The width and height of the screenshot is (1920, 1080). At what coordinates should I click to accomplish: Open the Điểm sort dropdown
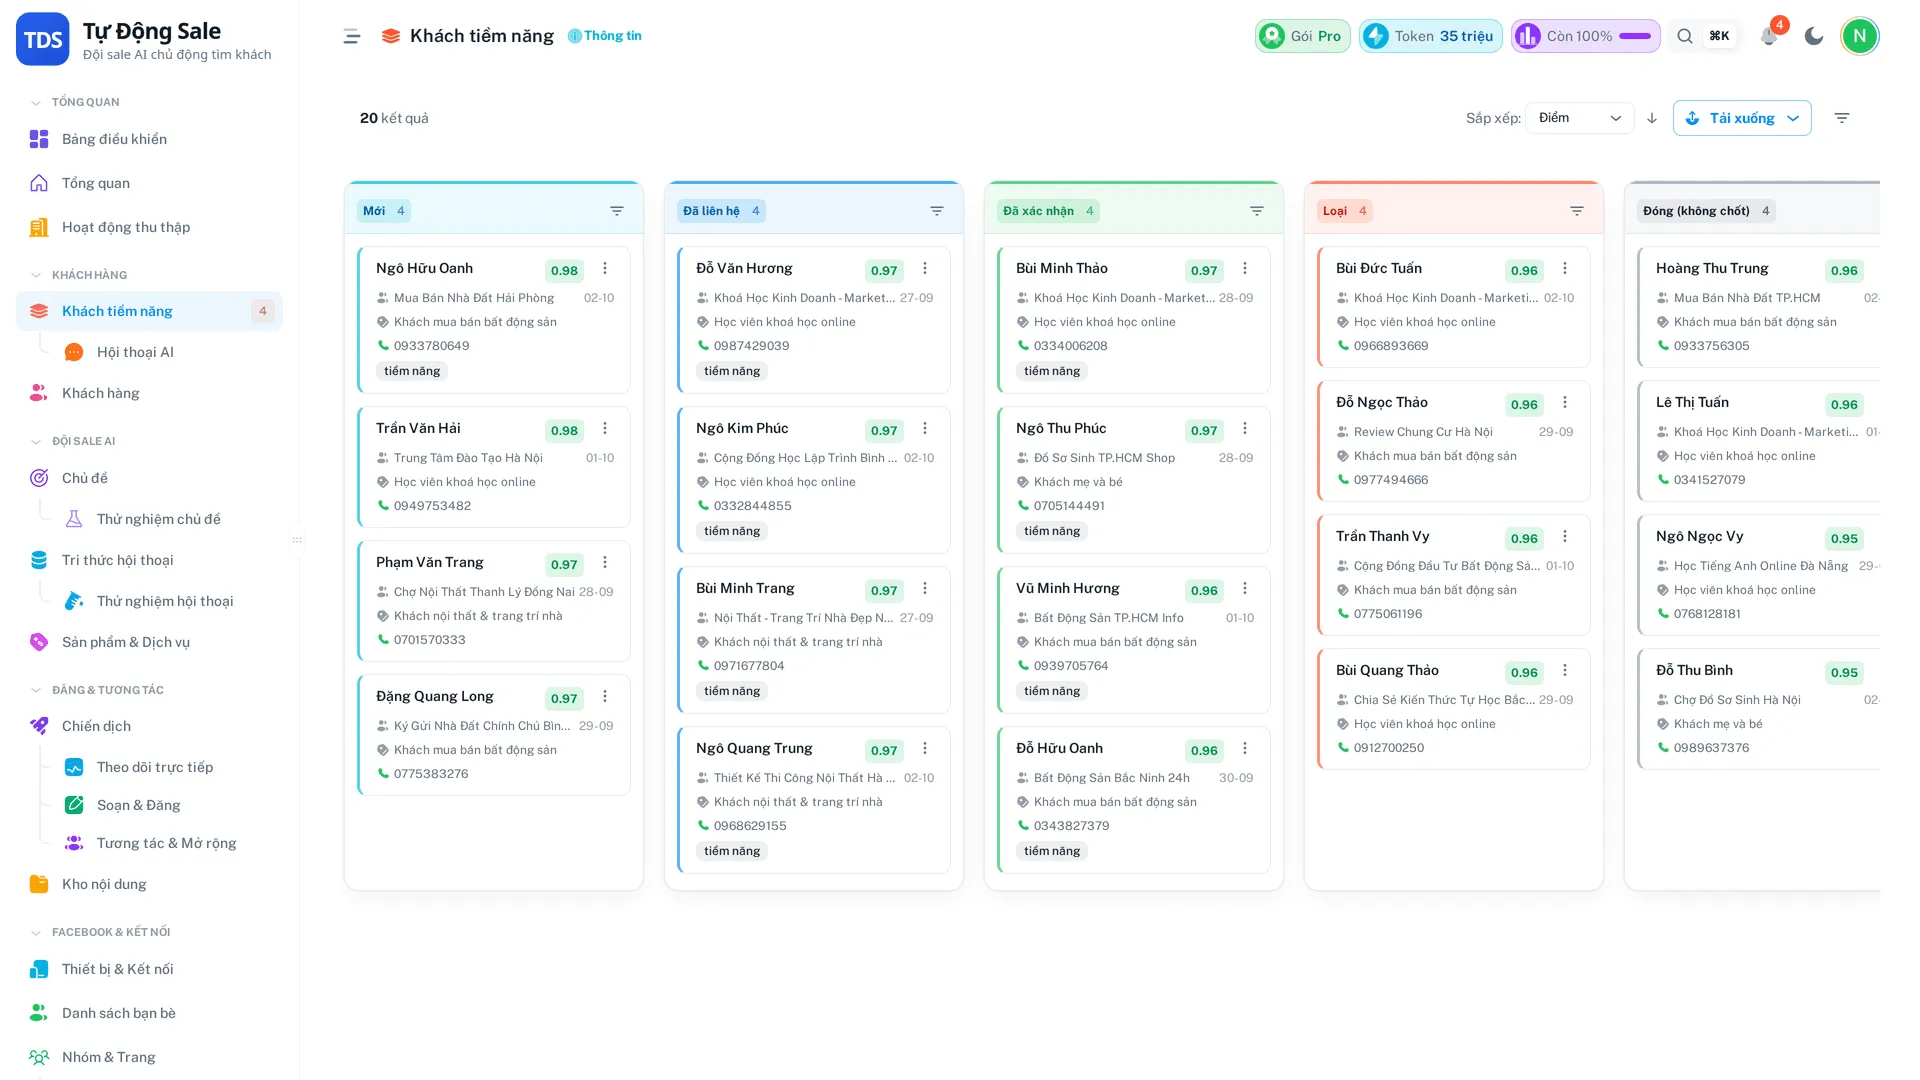(x=1579, y=118)
